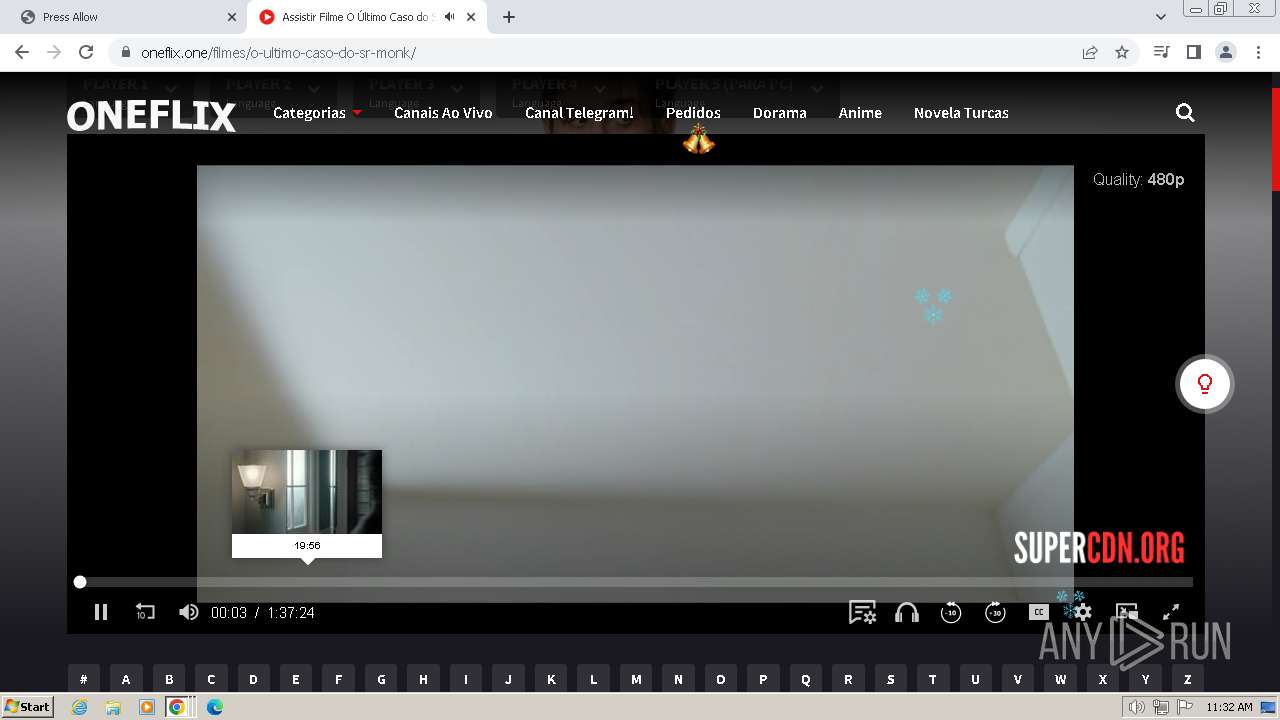Open the Pedidos menu item
Viewport: 1280px width, 720px height.
point(693,113)
